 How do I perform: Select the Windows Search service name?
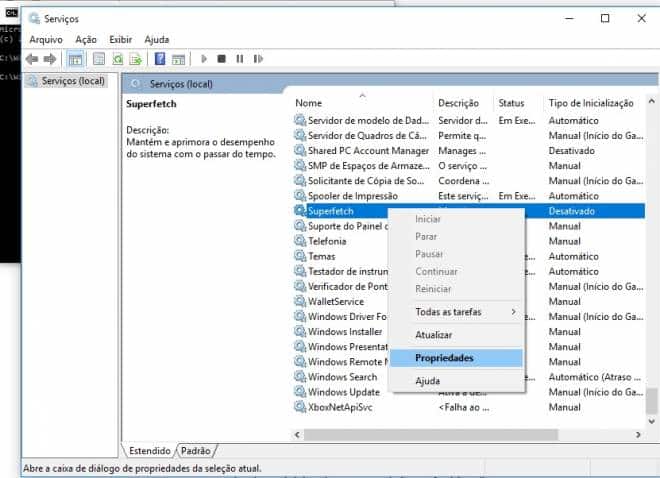[x=342, y=377]
